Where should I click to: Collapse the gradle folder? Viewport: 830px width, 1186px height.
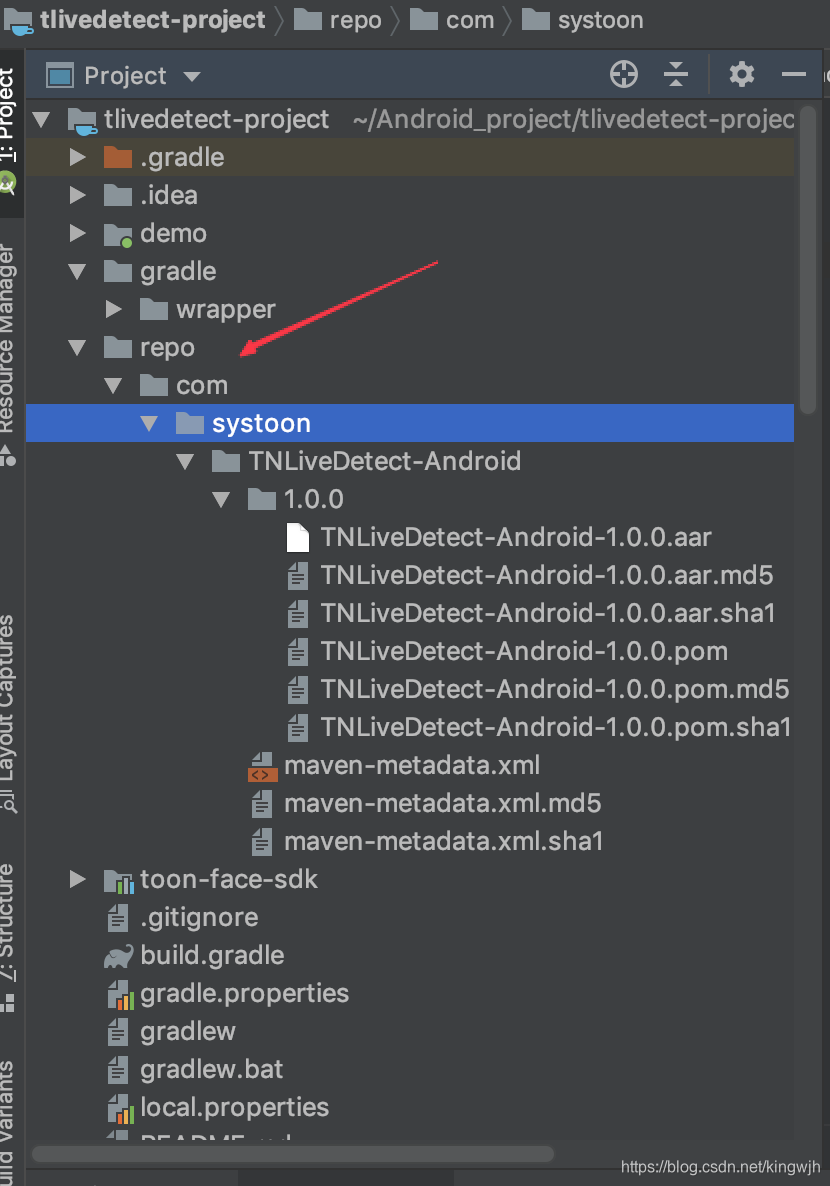pyautogui.click(x=77, y=272)
